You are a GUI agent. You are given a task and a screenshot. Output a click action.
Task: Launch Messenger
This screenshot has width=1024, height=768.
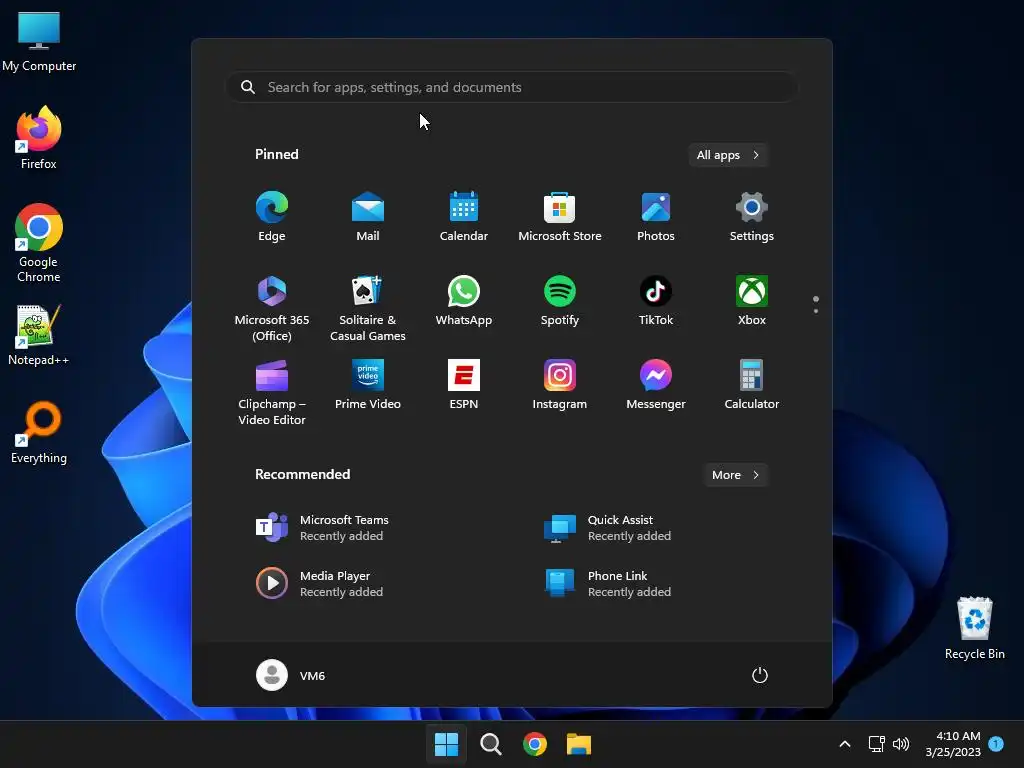pyautogui.click(x=656, y=385)
